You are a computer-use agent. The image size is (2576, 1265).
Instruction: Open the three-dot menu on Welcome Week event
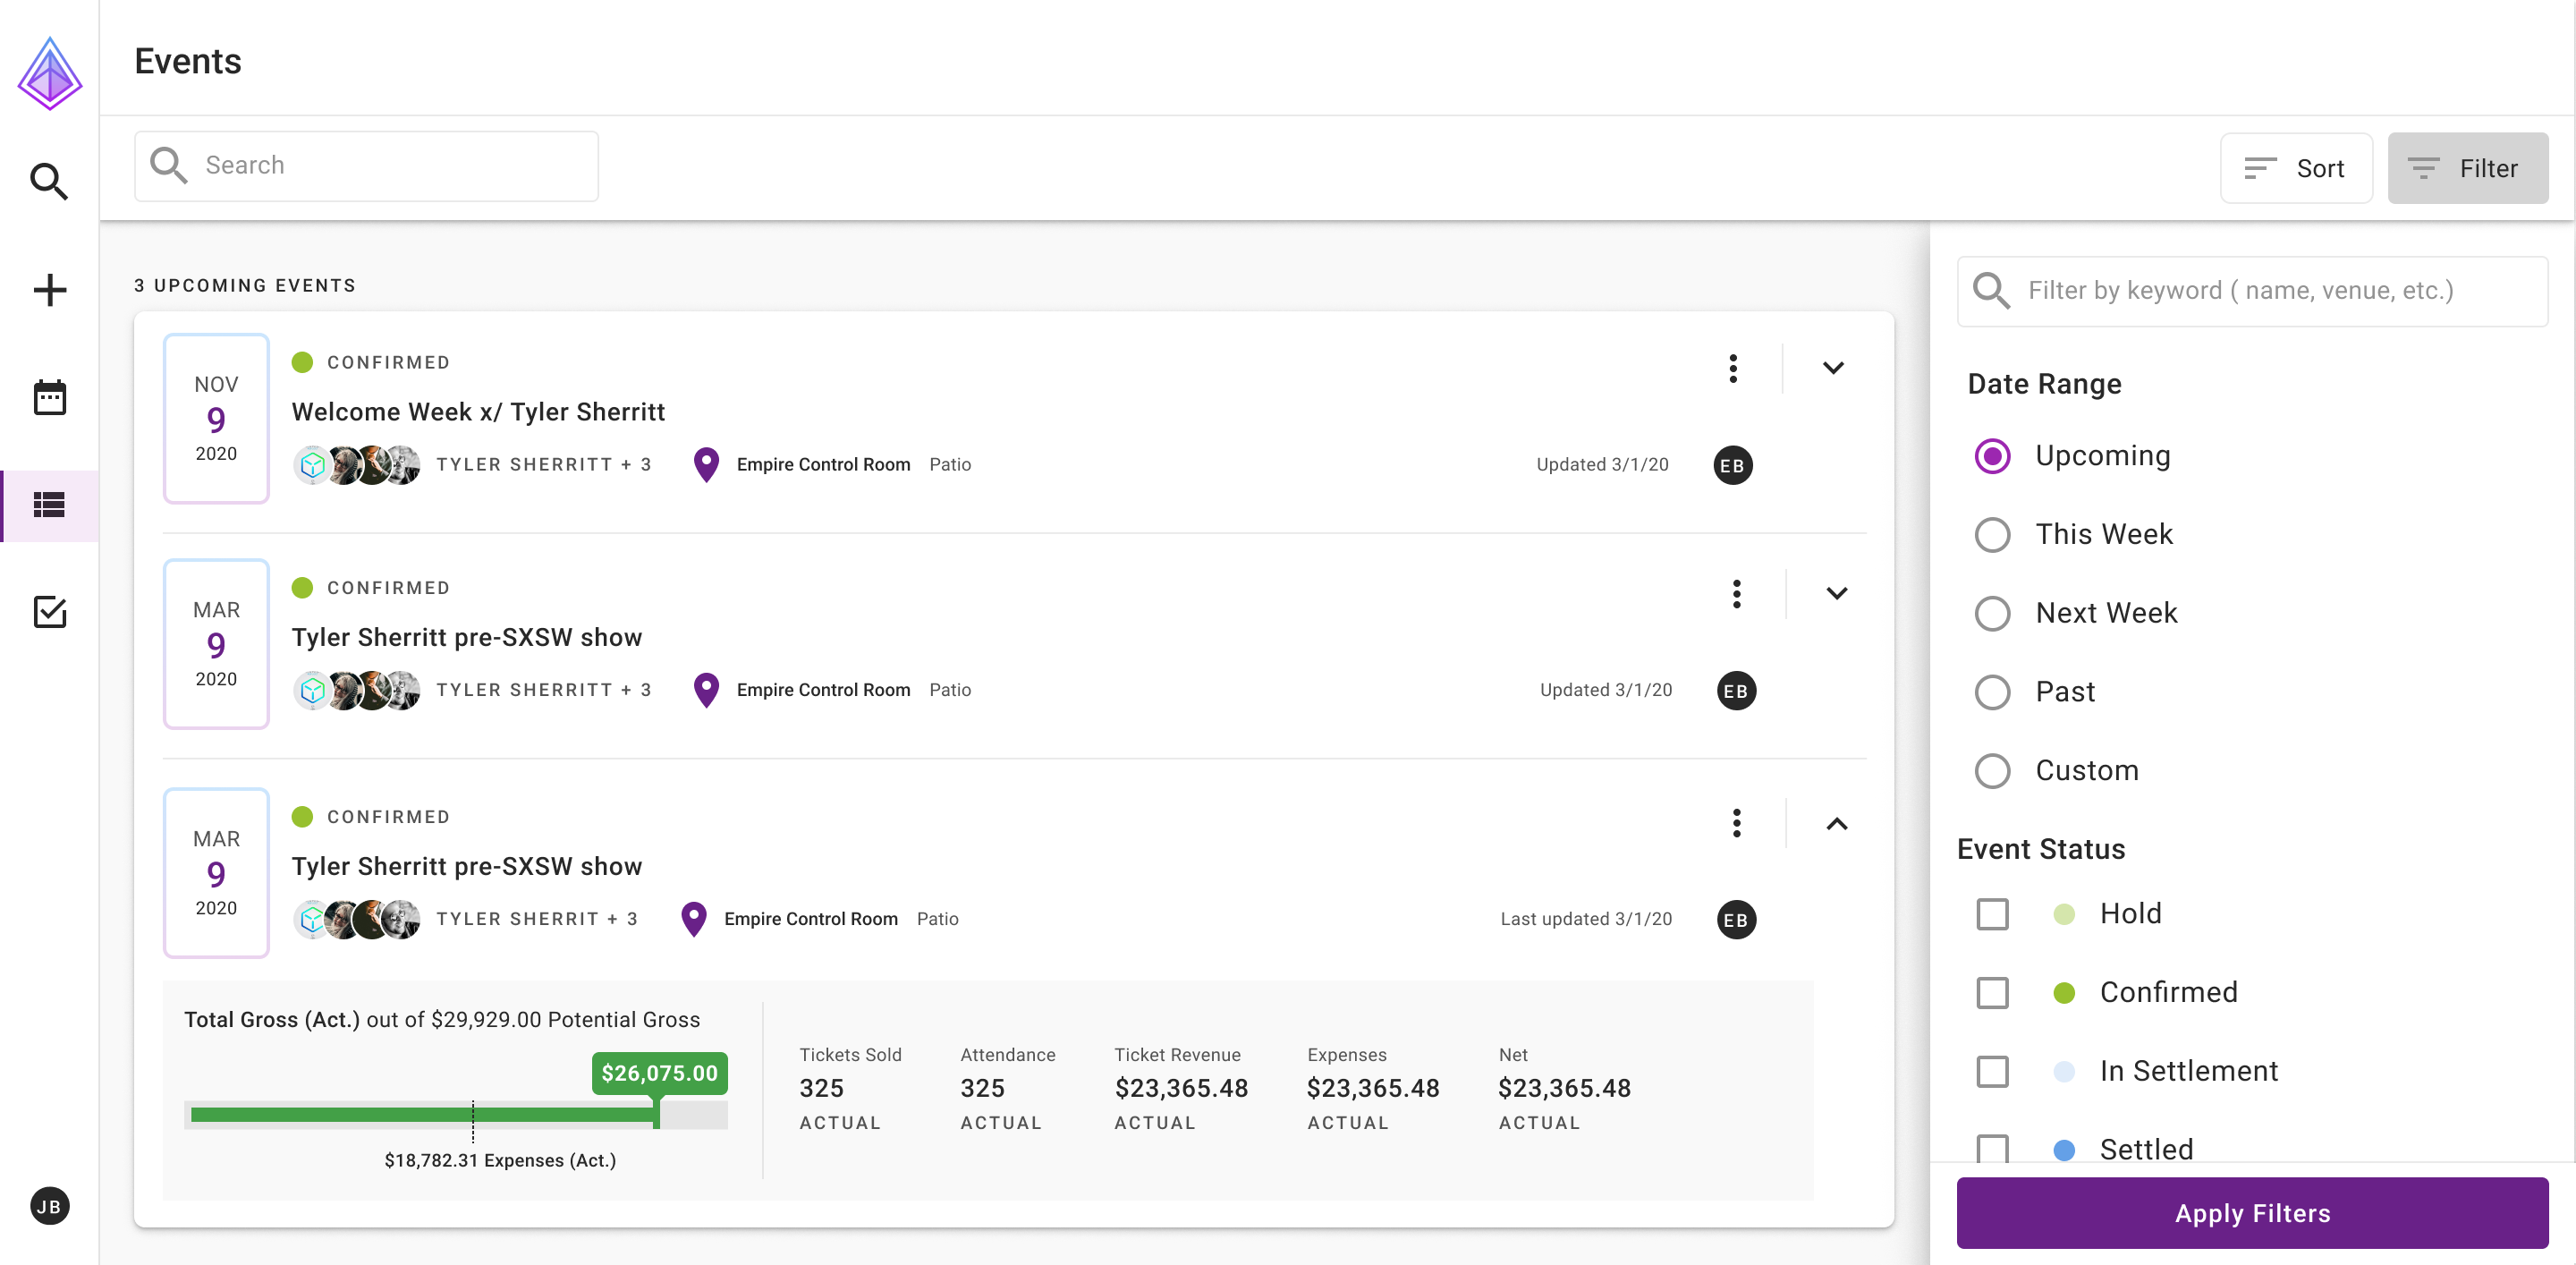tap(1733, 368)
